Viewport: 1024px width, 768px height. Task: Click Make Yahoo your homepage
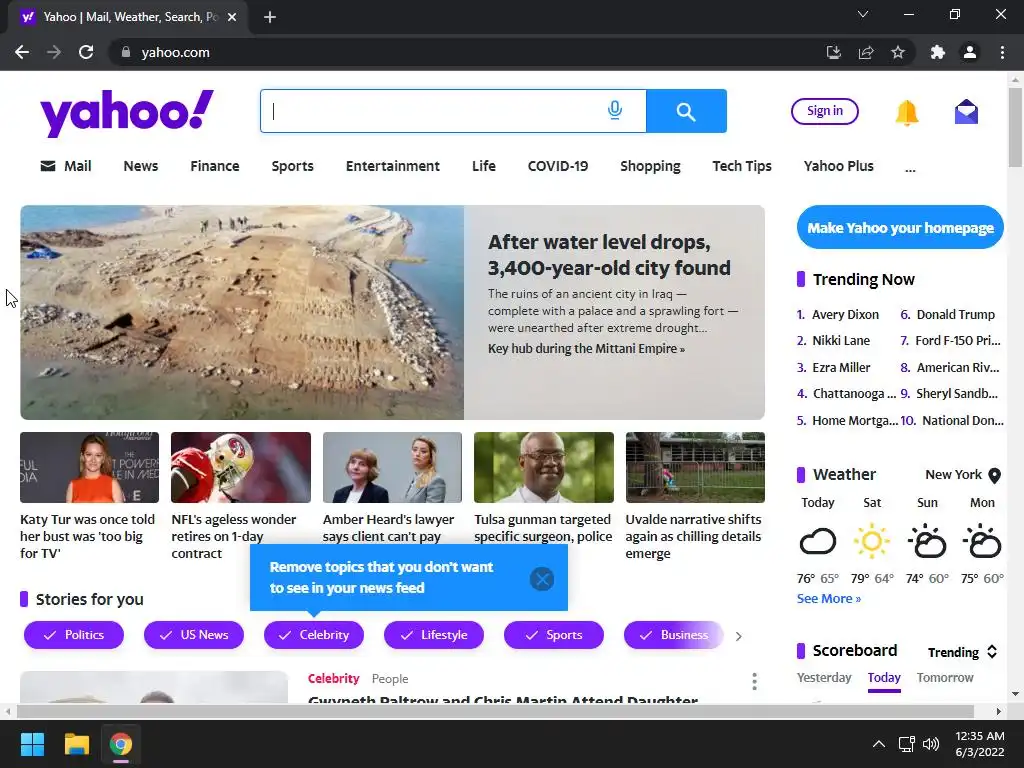tap(900, 227)
